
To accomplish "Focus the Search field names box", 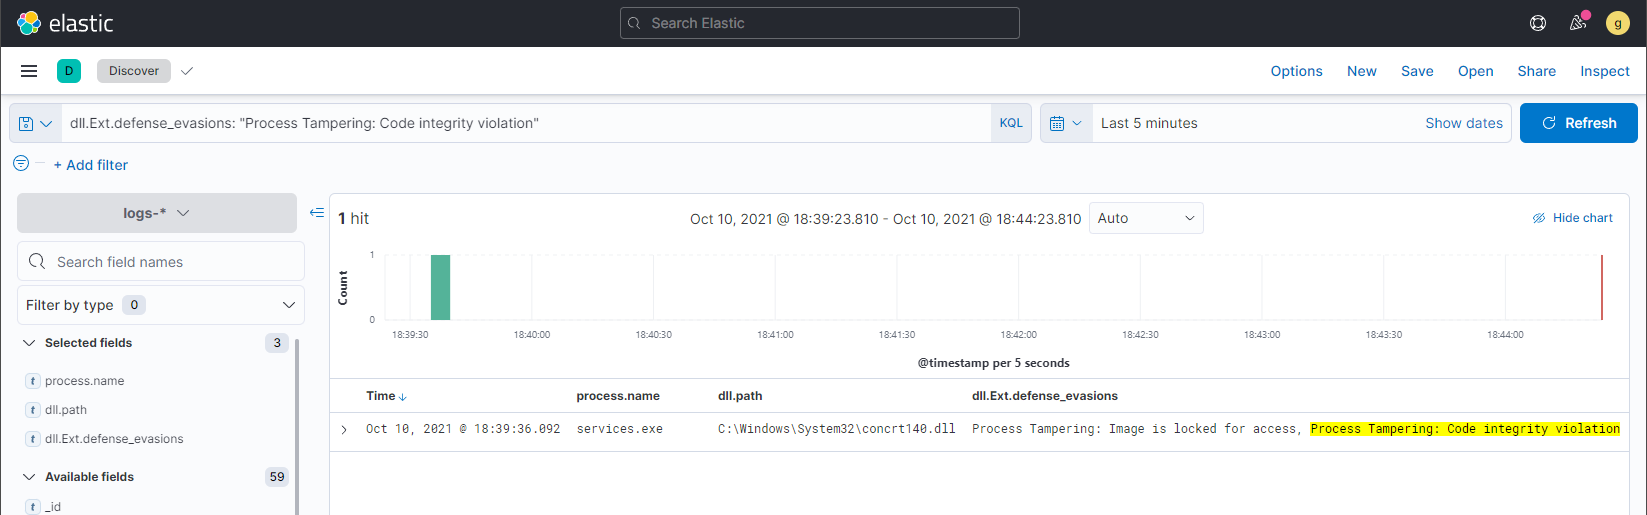I will [x=161, y=261].
